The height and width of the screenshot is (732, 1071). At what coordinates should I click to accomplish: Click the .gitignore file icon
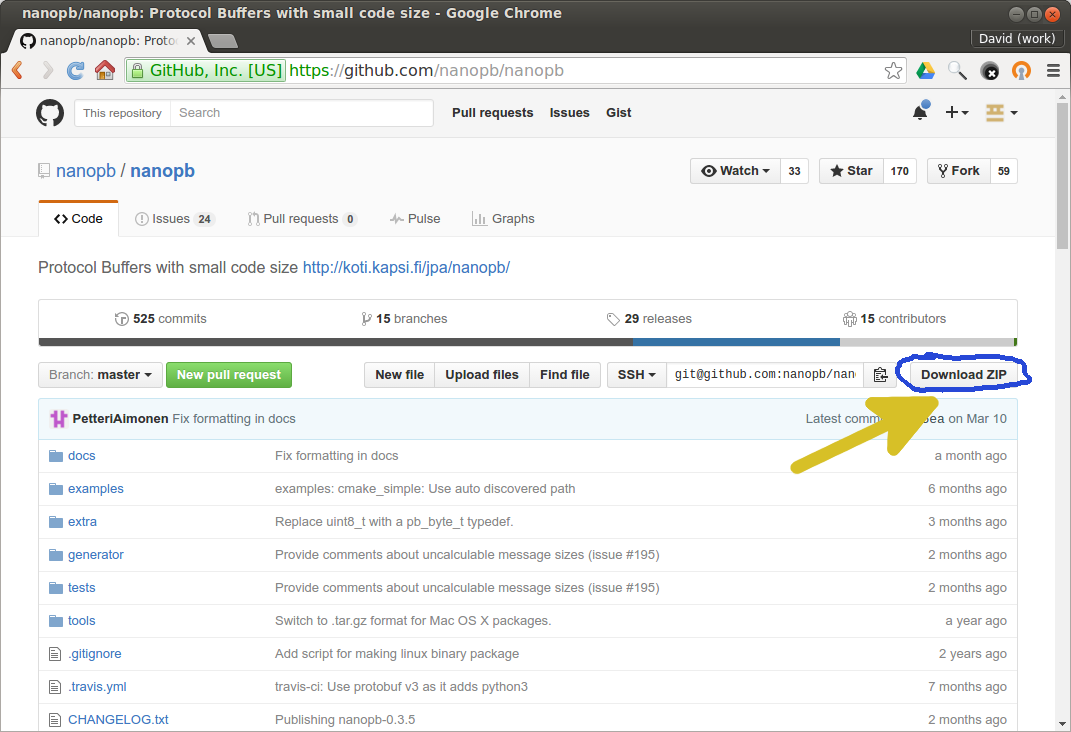point(55,653)
